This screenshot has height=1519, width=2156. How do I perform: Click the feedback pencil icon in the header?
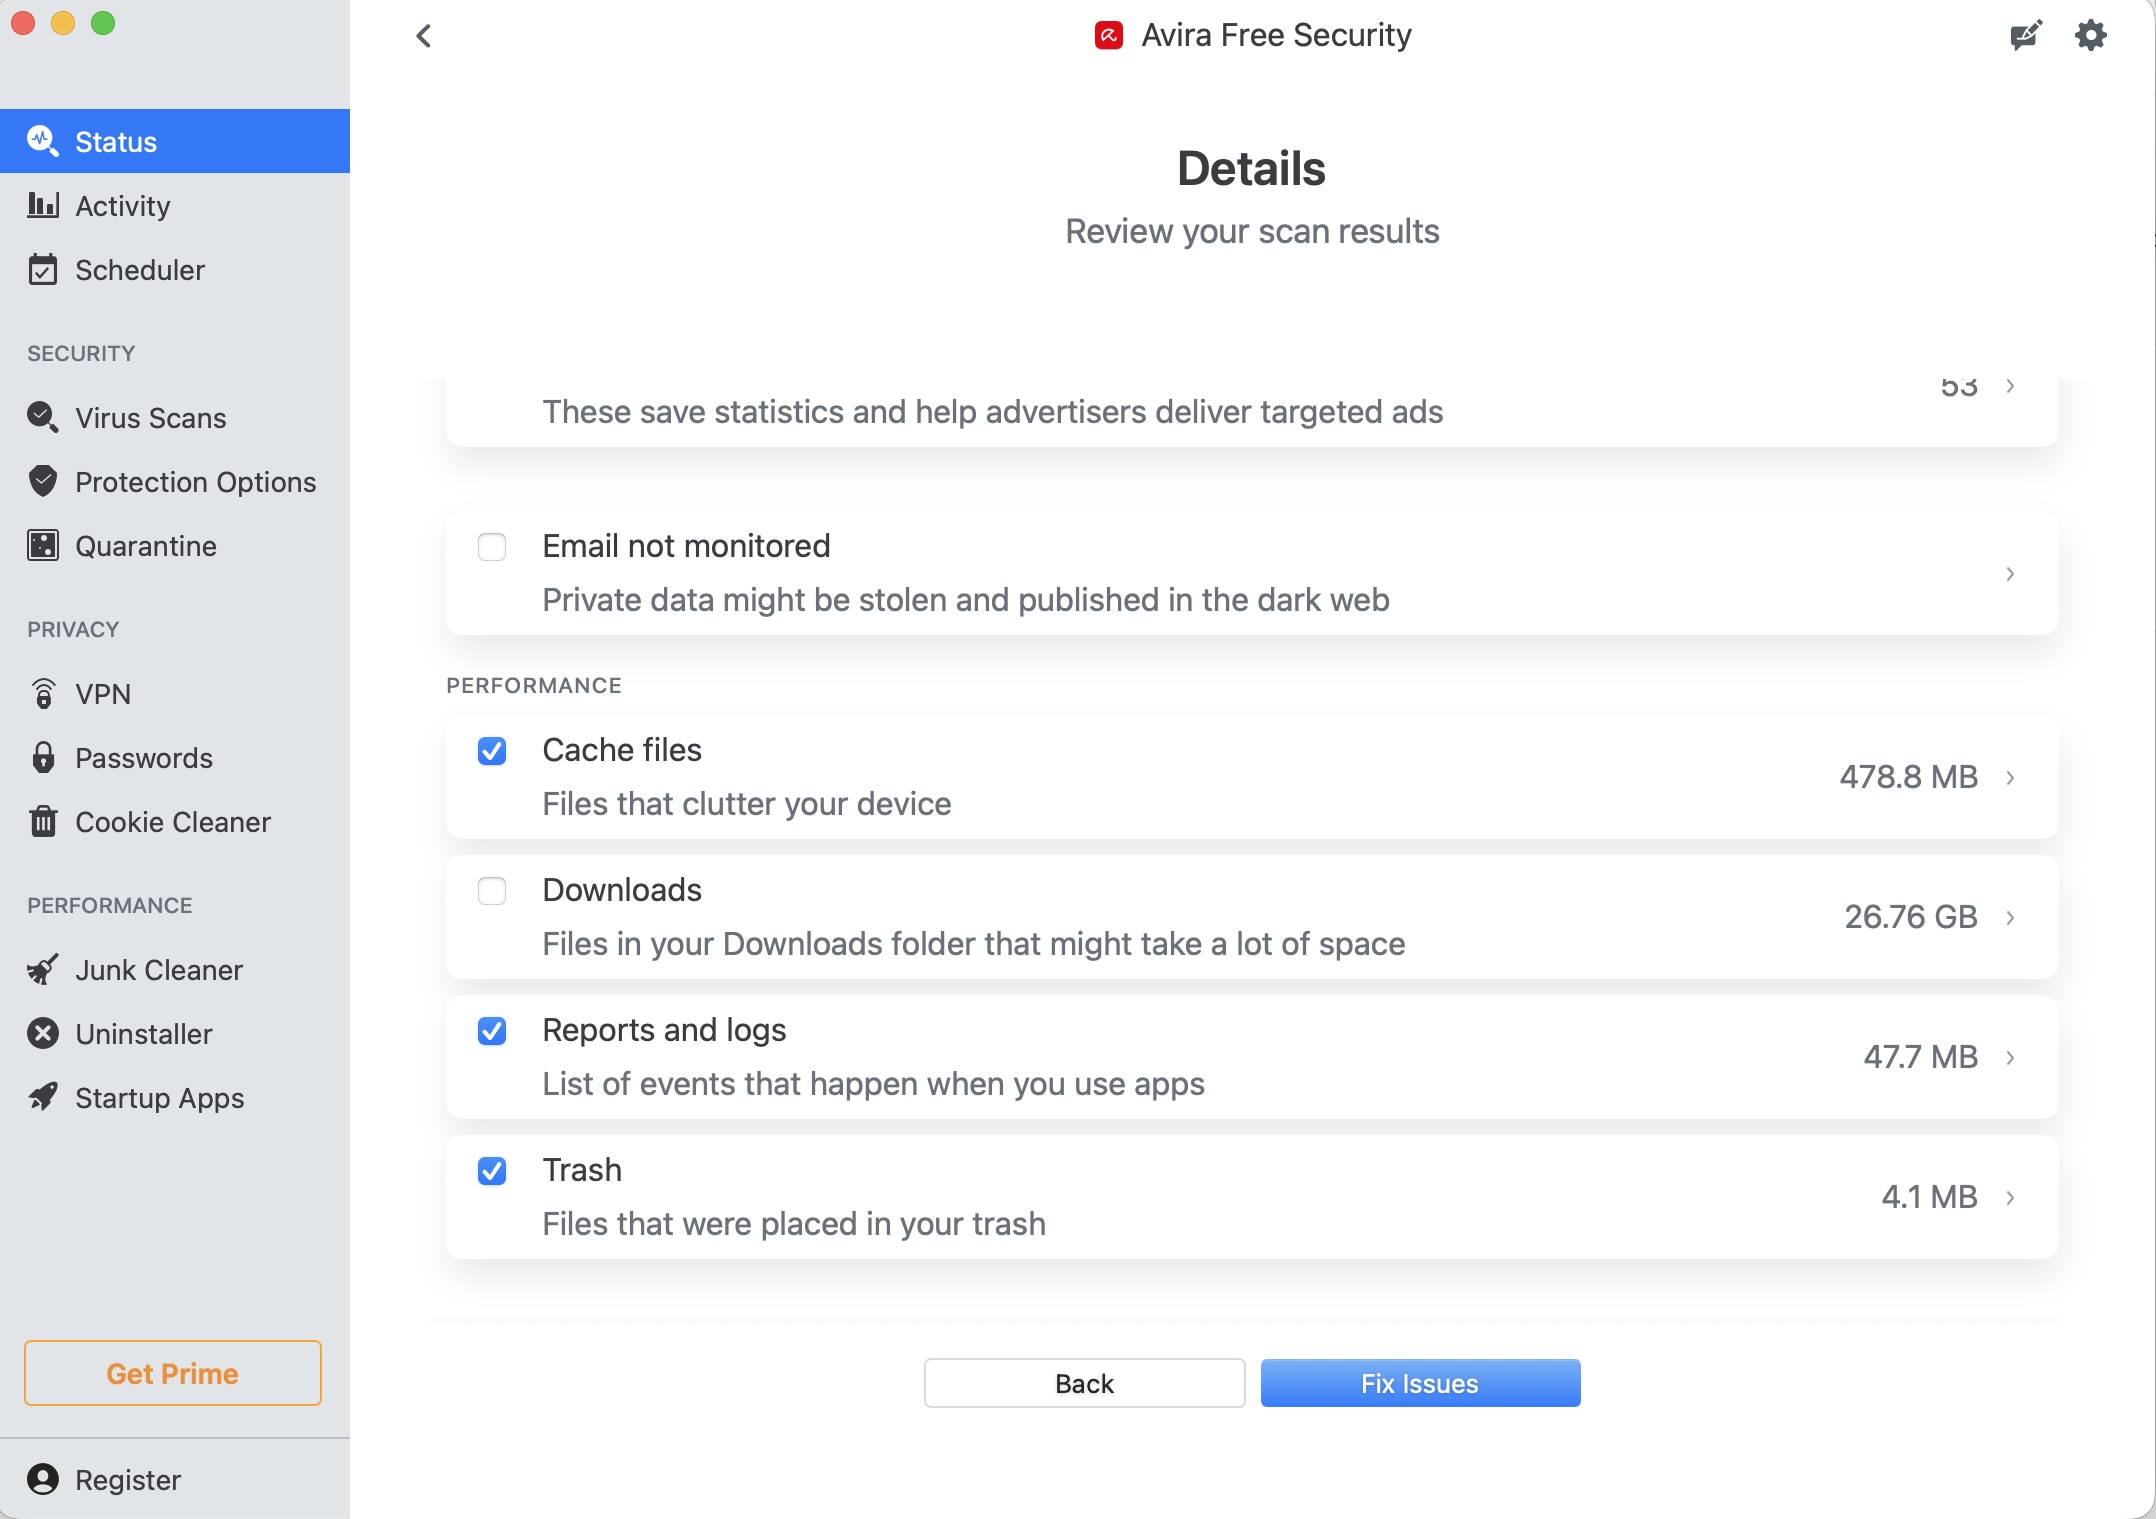[2025, 36]
